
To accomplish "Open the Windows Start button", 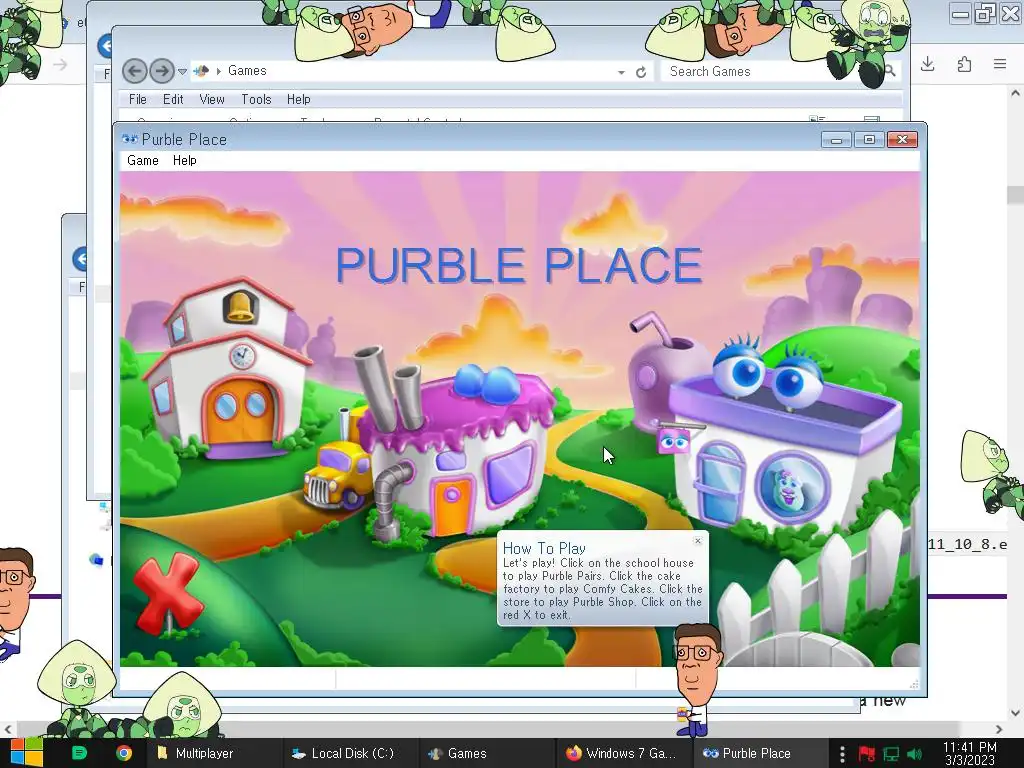I will pyautogui.click(x=27, y=753).
